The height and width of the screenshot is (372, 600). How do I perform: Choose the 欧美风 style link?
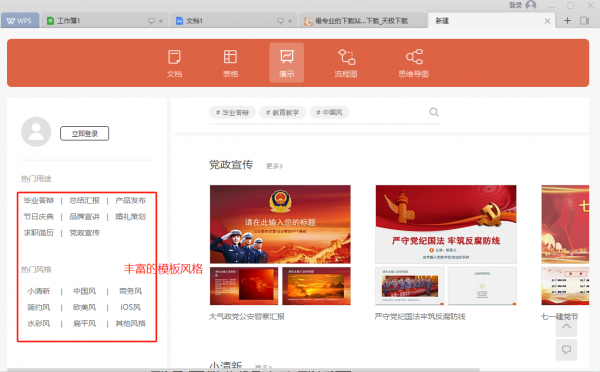pyautogui.click(x=85, y=307)
